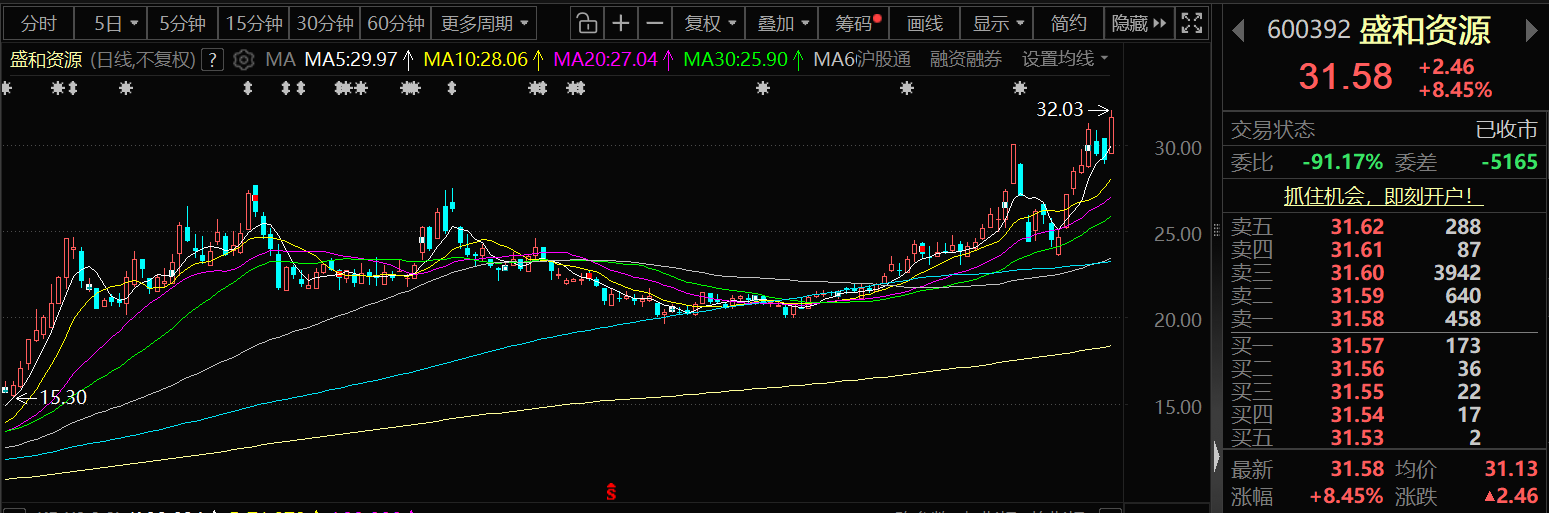Switch to 简约 simplified view mode
This screenshot has width=1549, height=513.
[1069, 23]
